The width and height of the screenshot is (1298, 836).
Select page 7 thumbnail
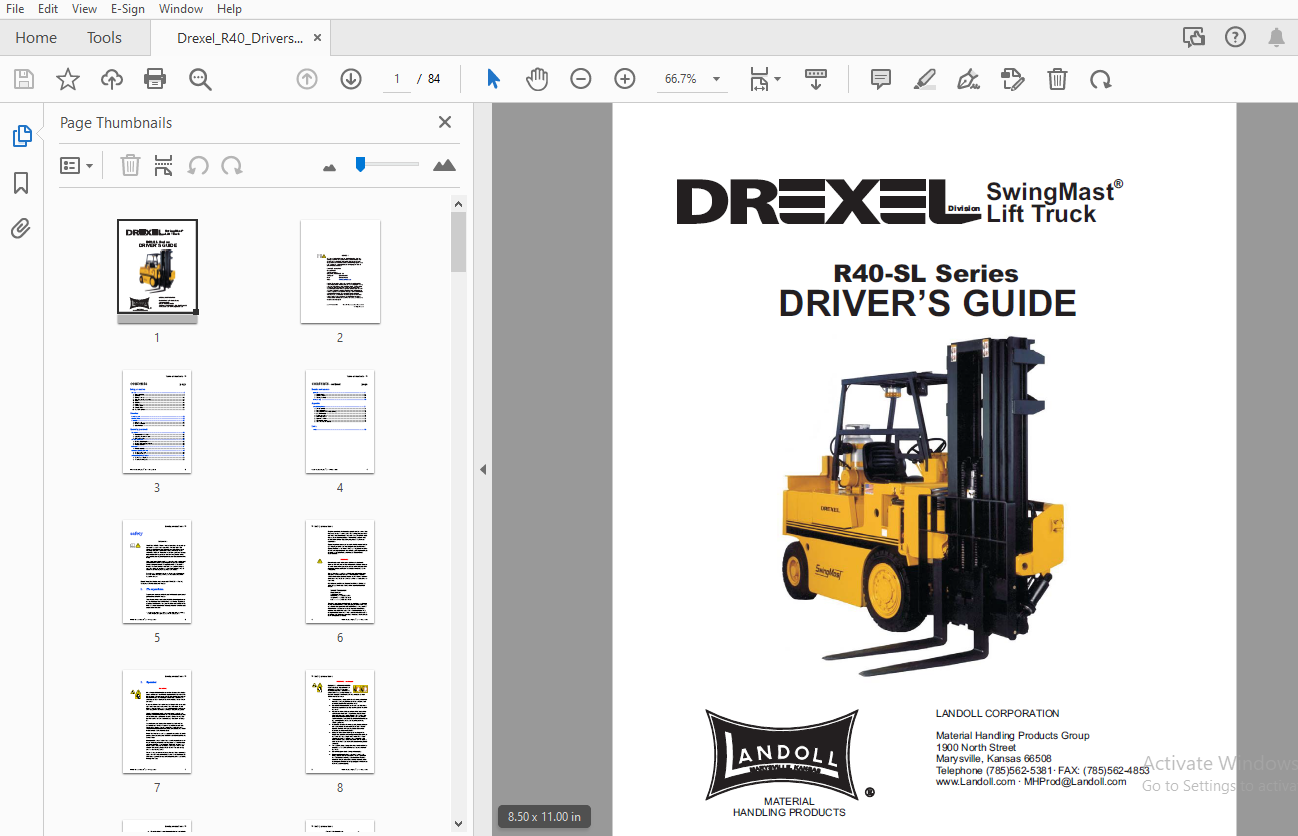(157, 721)
